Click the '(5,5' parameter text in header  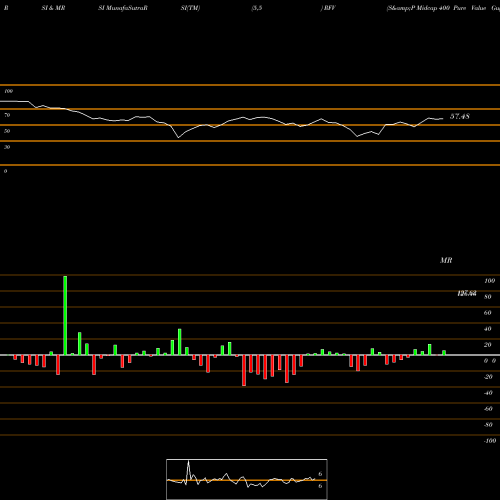(257, 8)
